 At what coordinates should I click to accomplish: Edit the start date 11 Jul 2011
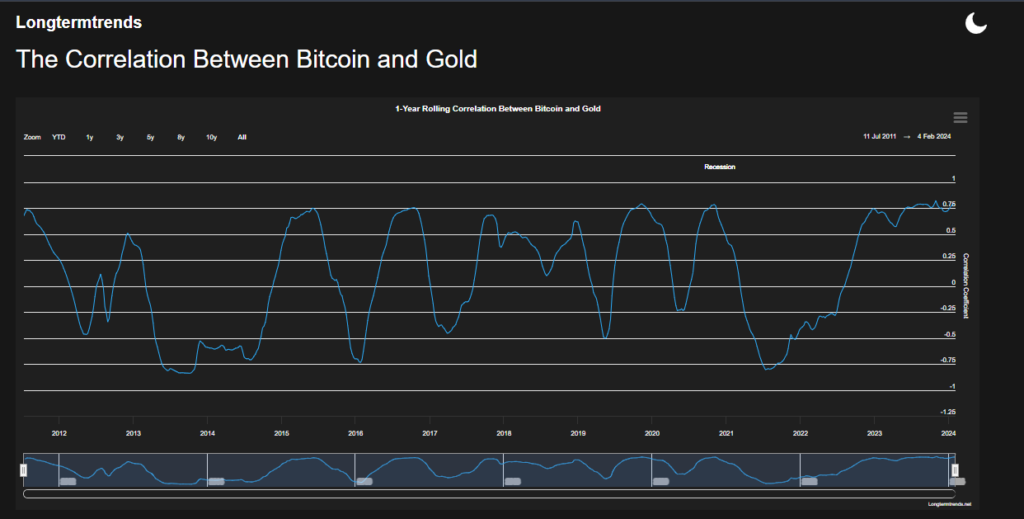[881, 135]
